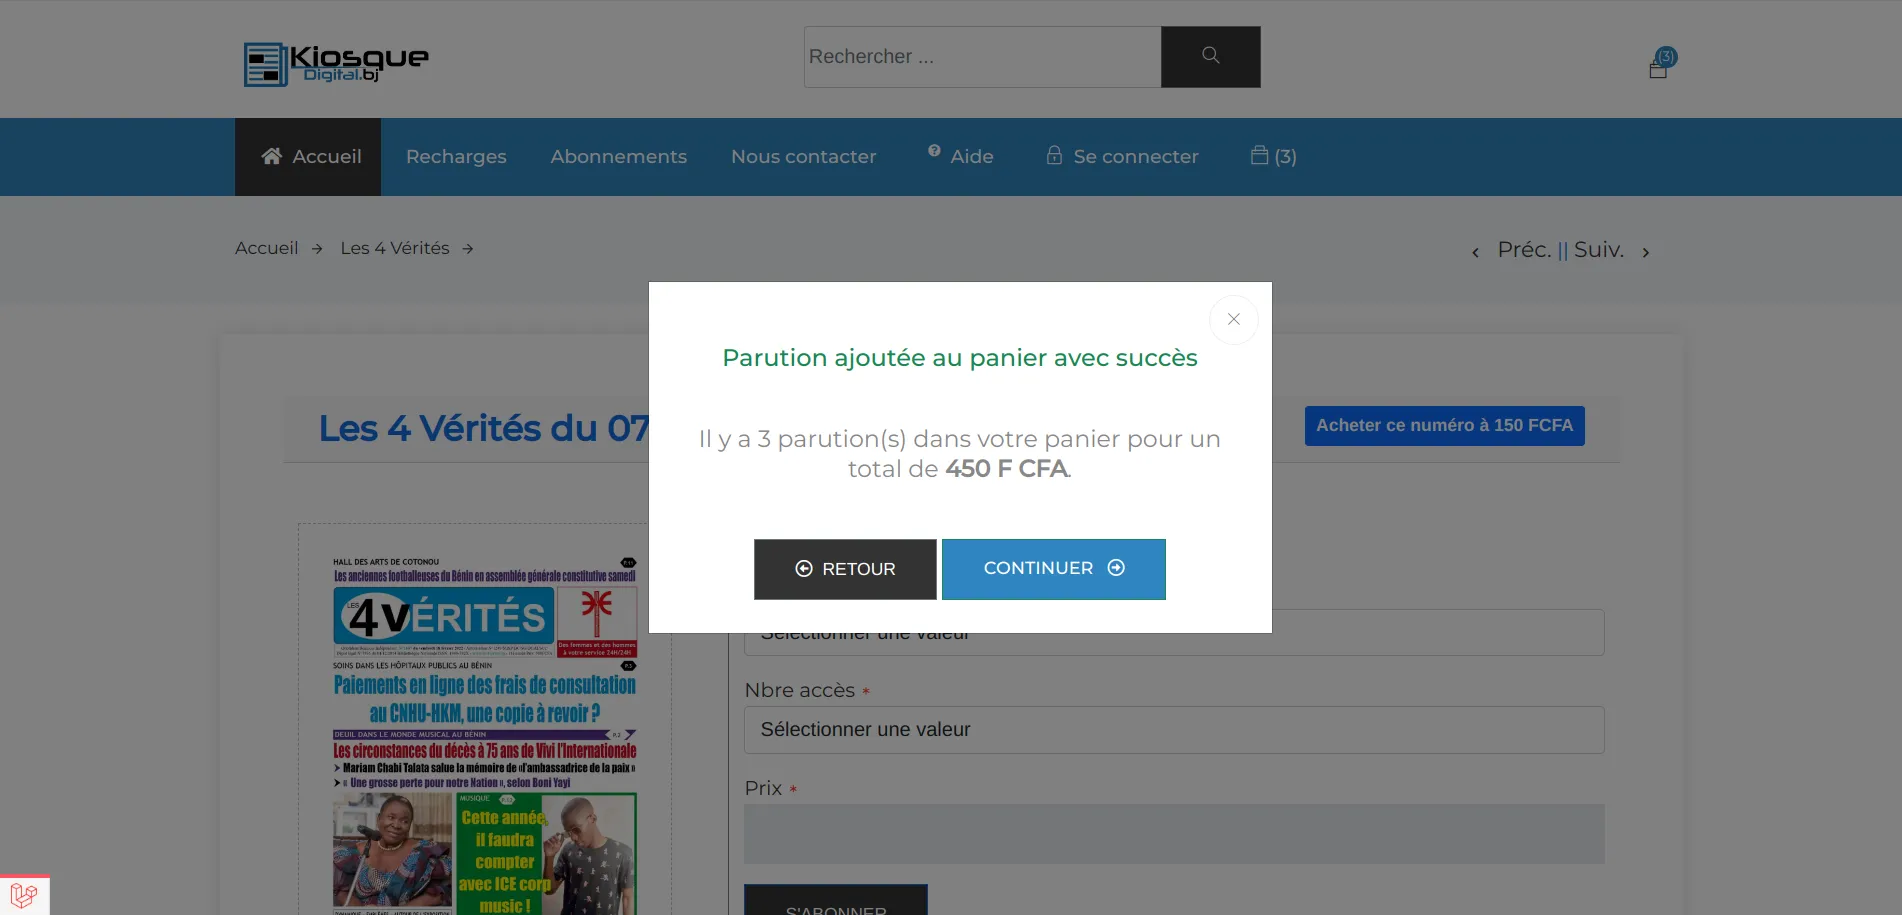Click inside the Rechercher search field
Screen dimensions: 1902x915
980,56
